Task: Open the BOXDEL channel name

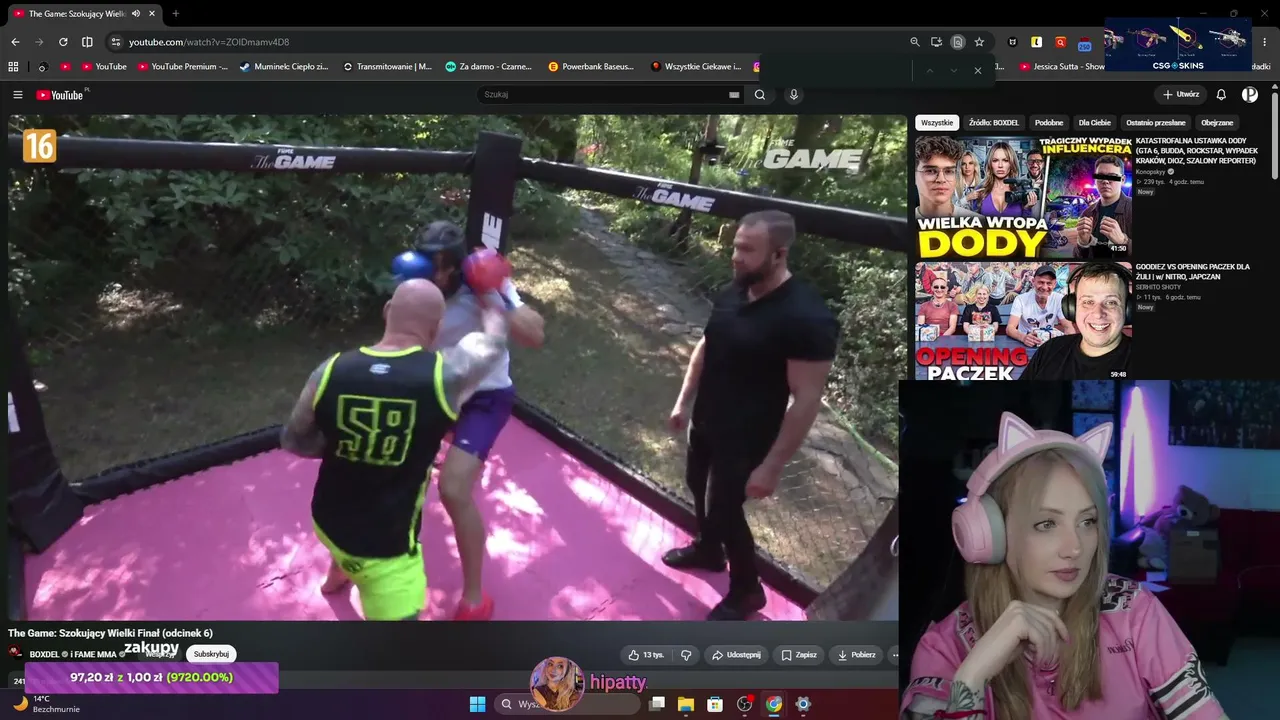Action: click(44, 654)
